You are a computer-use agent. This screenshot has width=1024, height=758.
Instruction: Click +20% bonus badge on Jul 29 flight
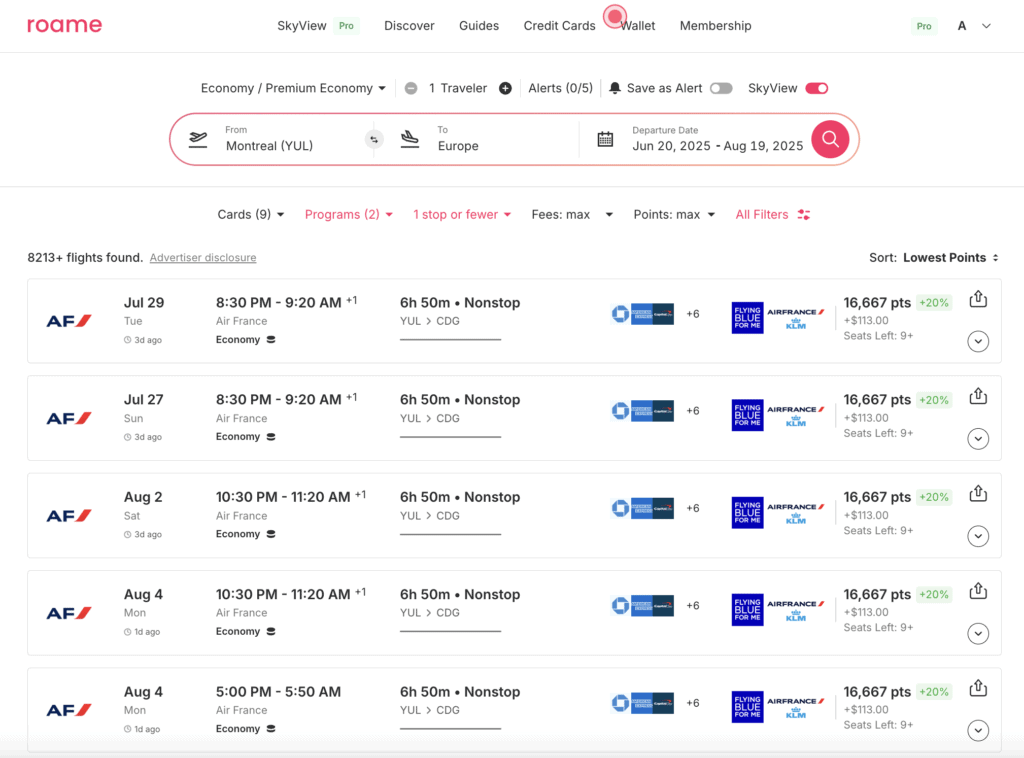[933, 303]
